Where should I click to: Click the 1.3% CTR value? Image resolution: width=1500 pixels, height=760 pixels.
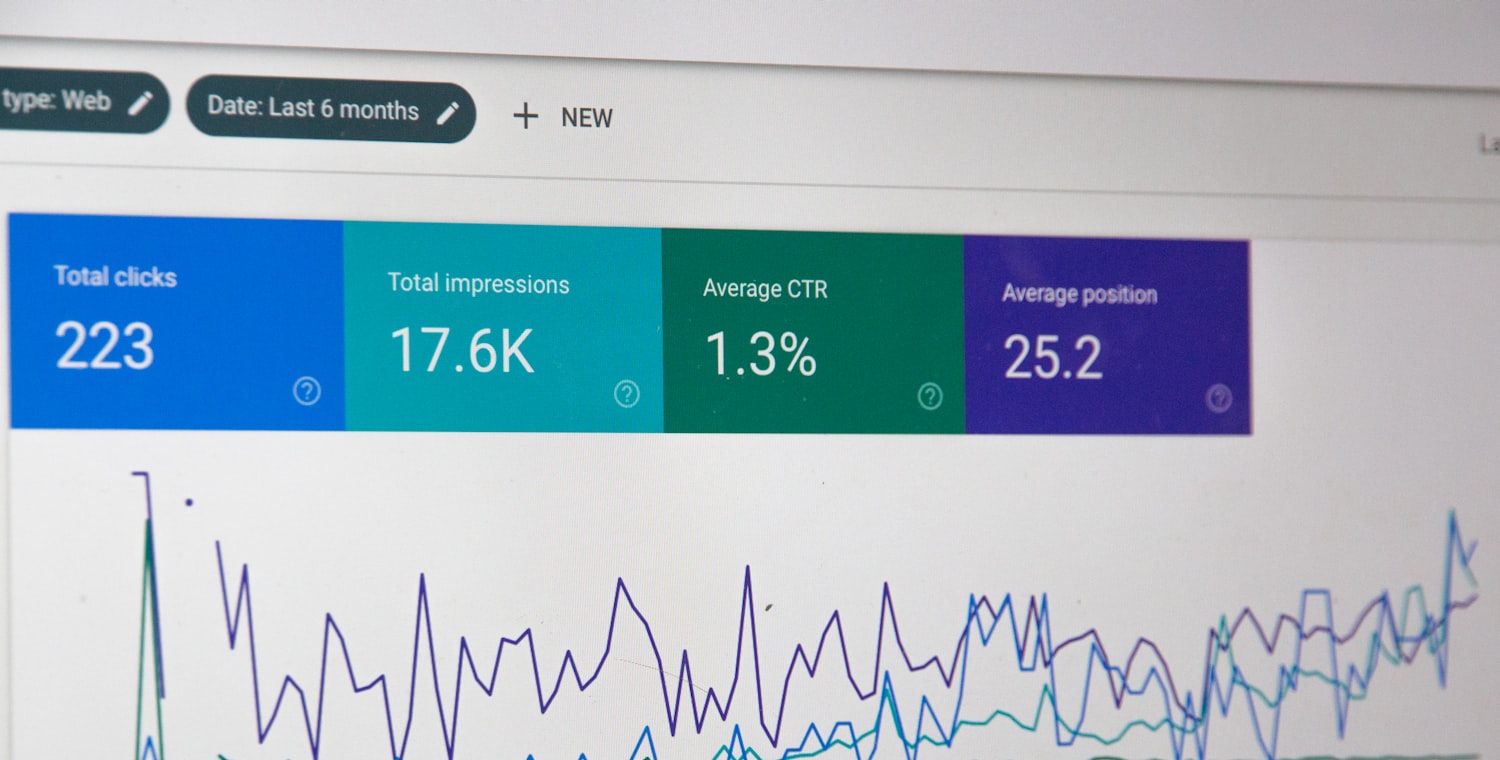[x=761, y=354]
